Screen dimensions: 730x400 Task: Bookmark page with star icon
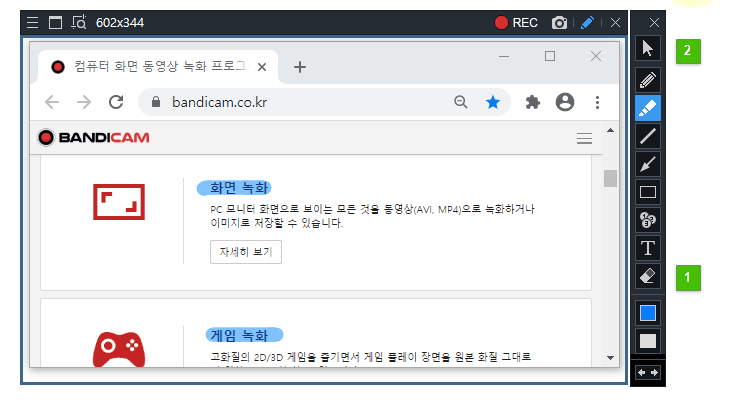click(x=493, y=102)
